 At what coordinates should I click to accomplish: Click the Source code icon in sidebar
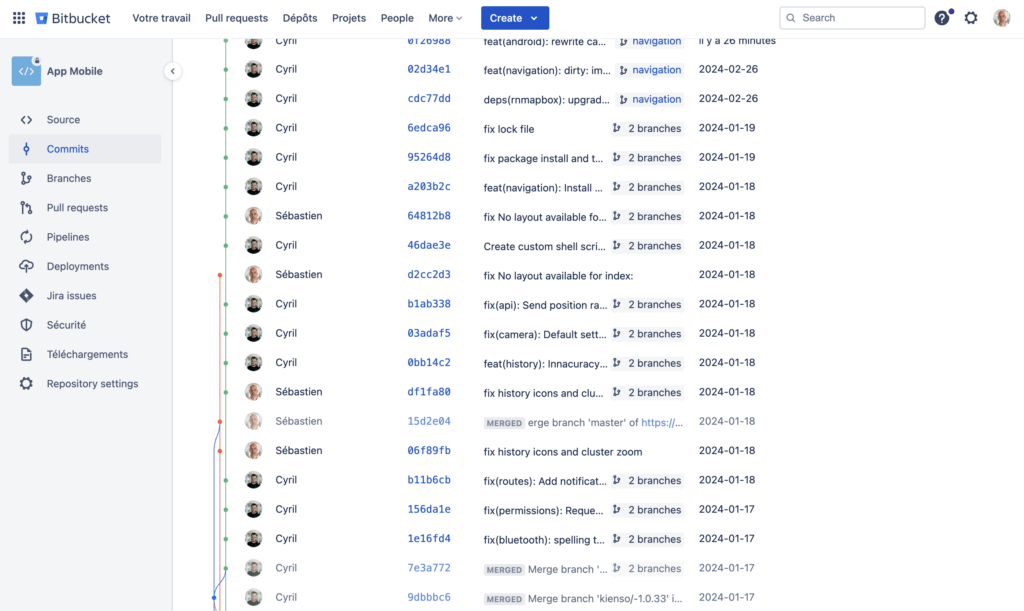tap(26, 119)
